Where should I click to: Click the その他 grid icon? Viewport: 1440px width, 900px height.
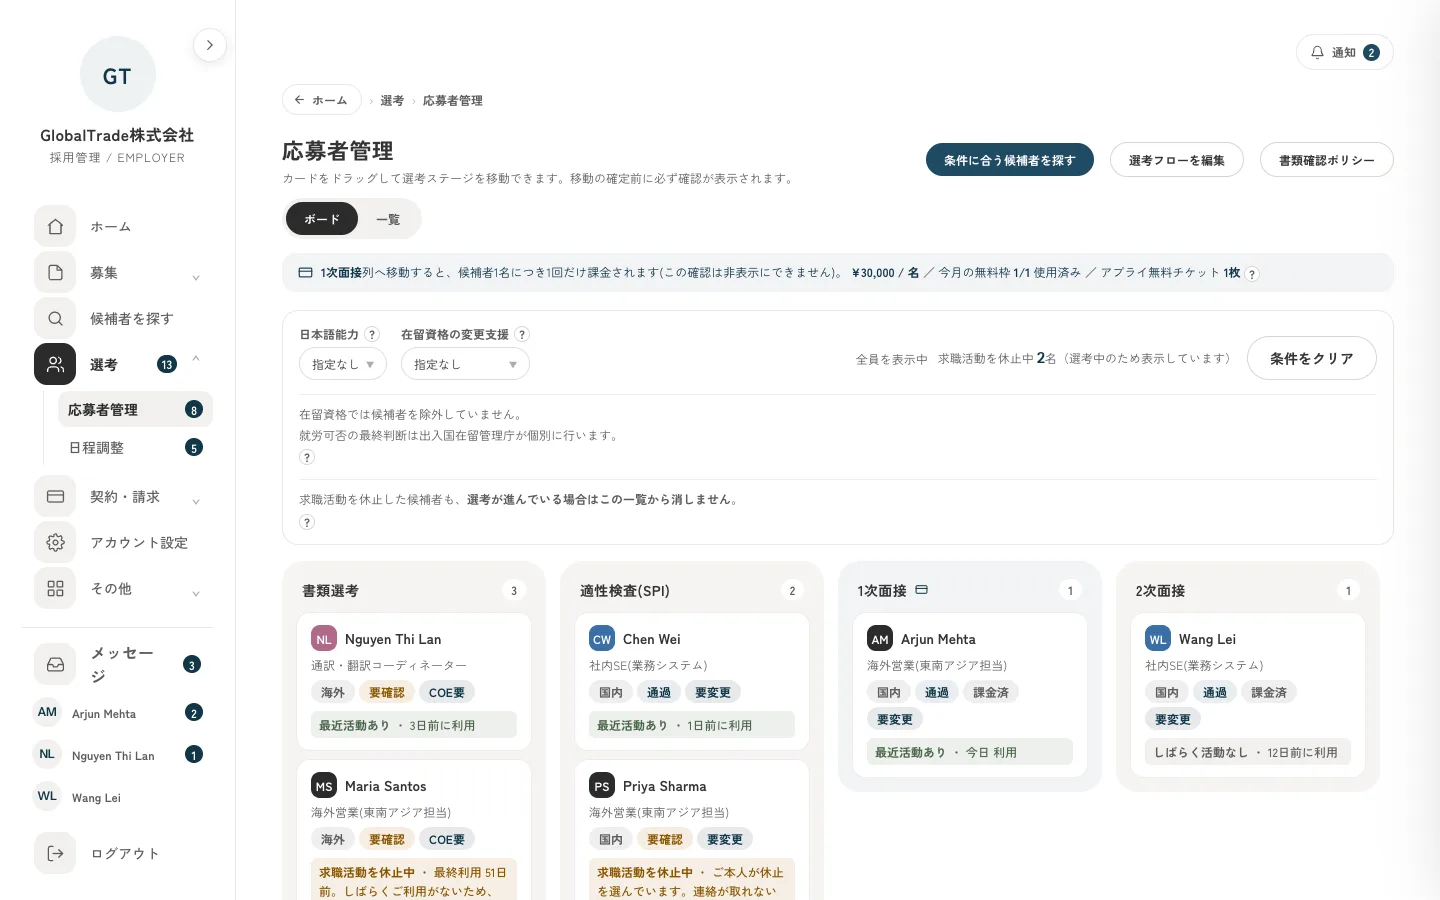tap(55, 588)
